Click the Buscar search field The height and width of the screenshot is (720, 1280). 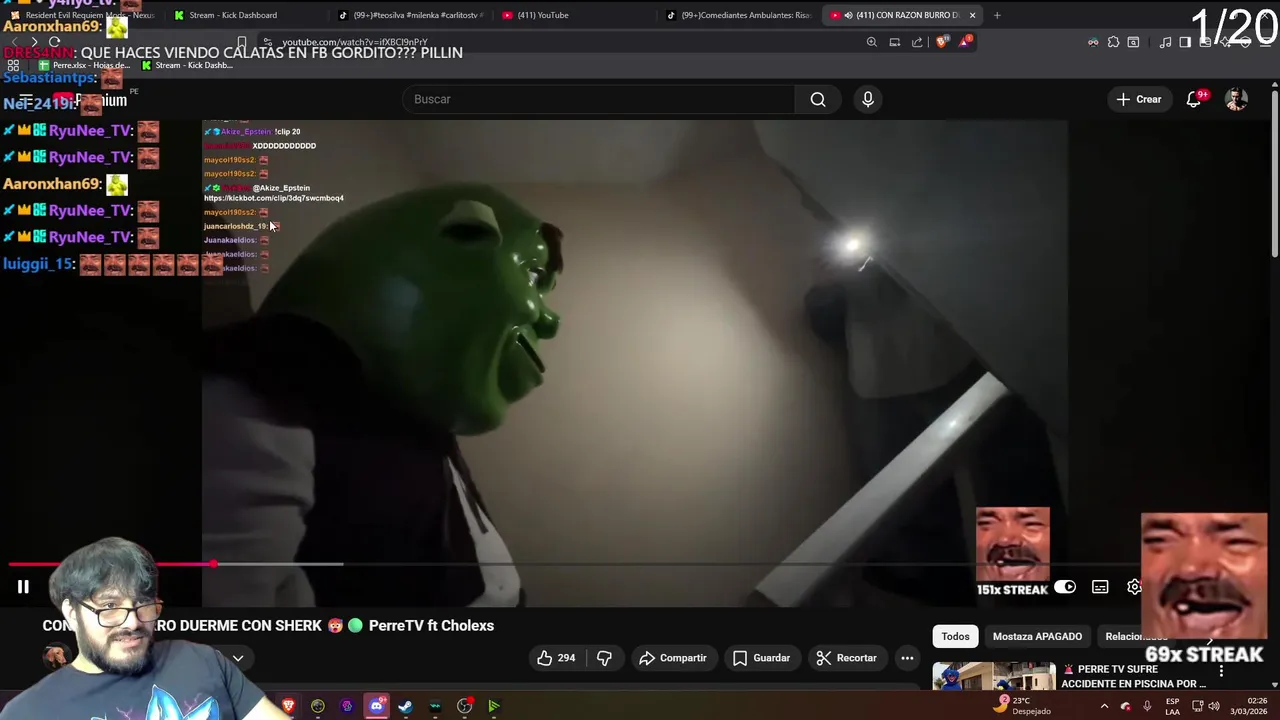(598, 99)
